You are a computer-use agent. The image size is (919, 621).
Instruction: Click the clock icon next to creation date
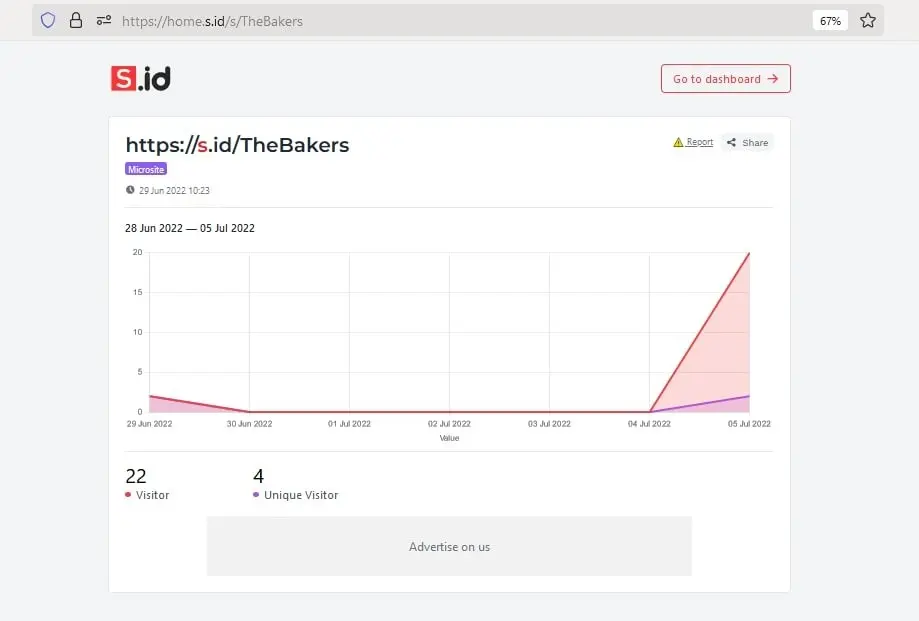[x=130, y=190]
